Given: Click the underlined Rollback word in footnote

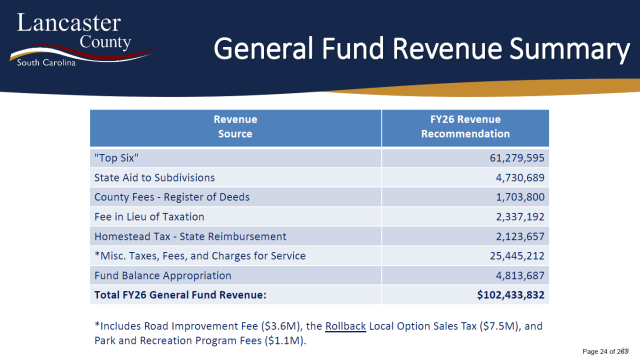Looking at the screenshot, I should click(x=346, y=327).
